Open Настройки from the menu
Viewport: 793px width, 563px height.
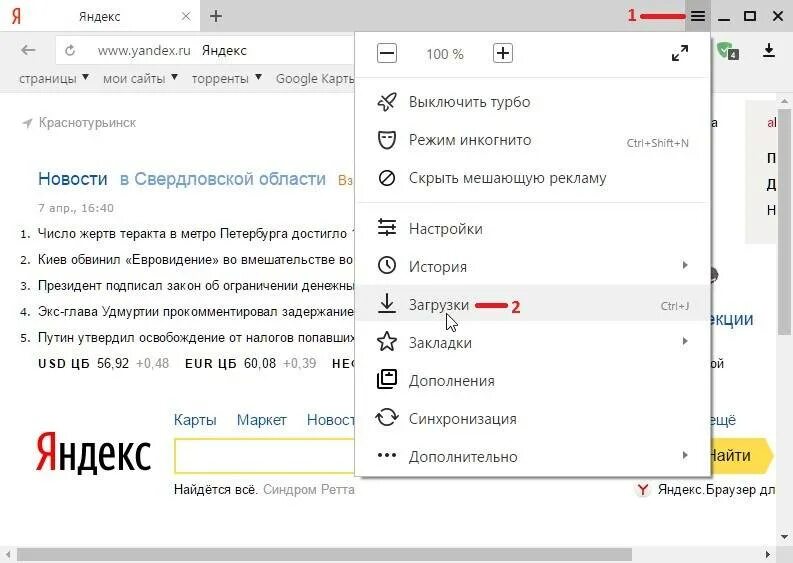click(533, 229)
